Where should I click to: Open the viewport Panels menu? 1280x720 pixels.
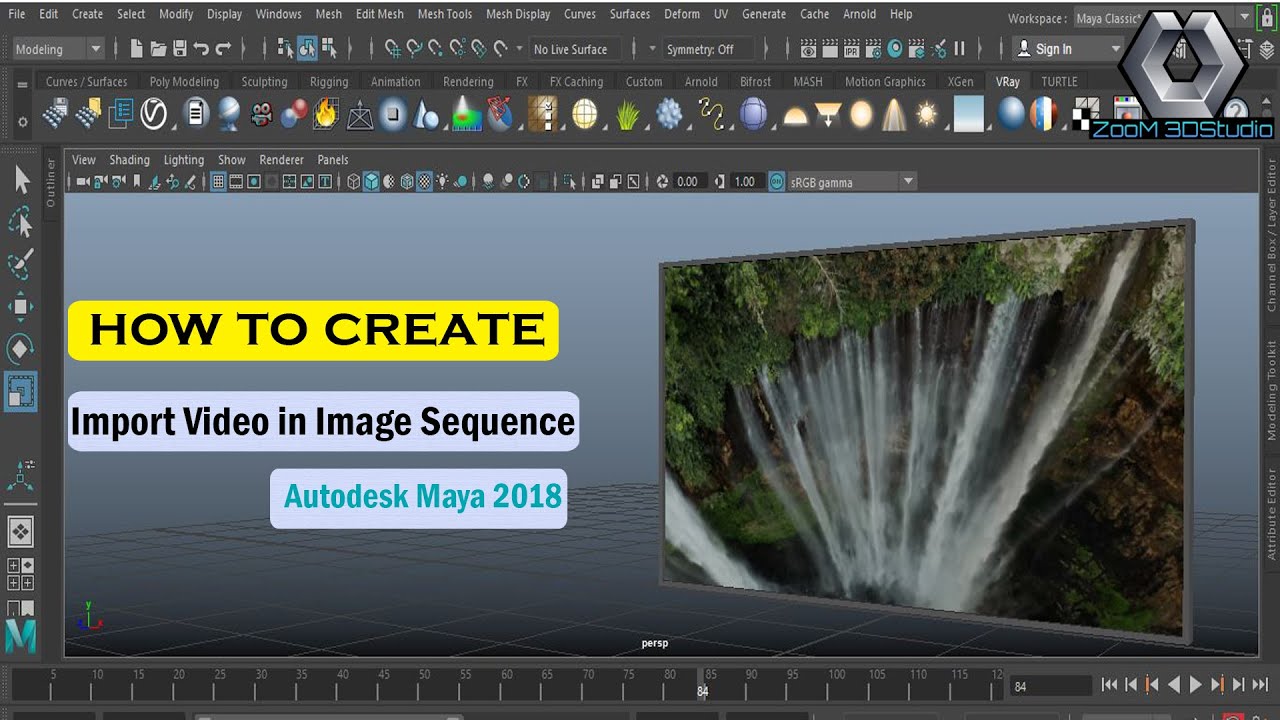click(x=333, y=160)
